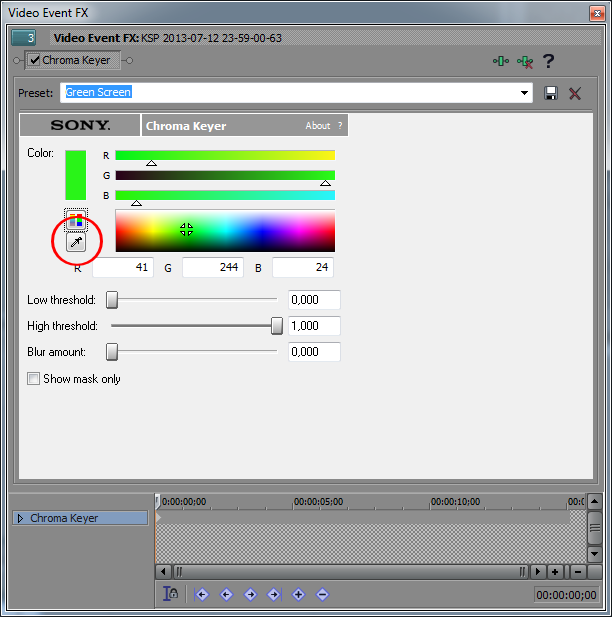Enable the Show mask only checkbox

point(34,379)
